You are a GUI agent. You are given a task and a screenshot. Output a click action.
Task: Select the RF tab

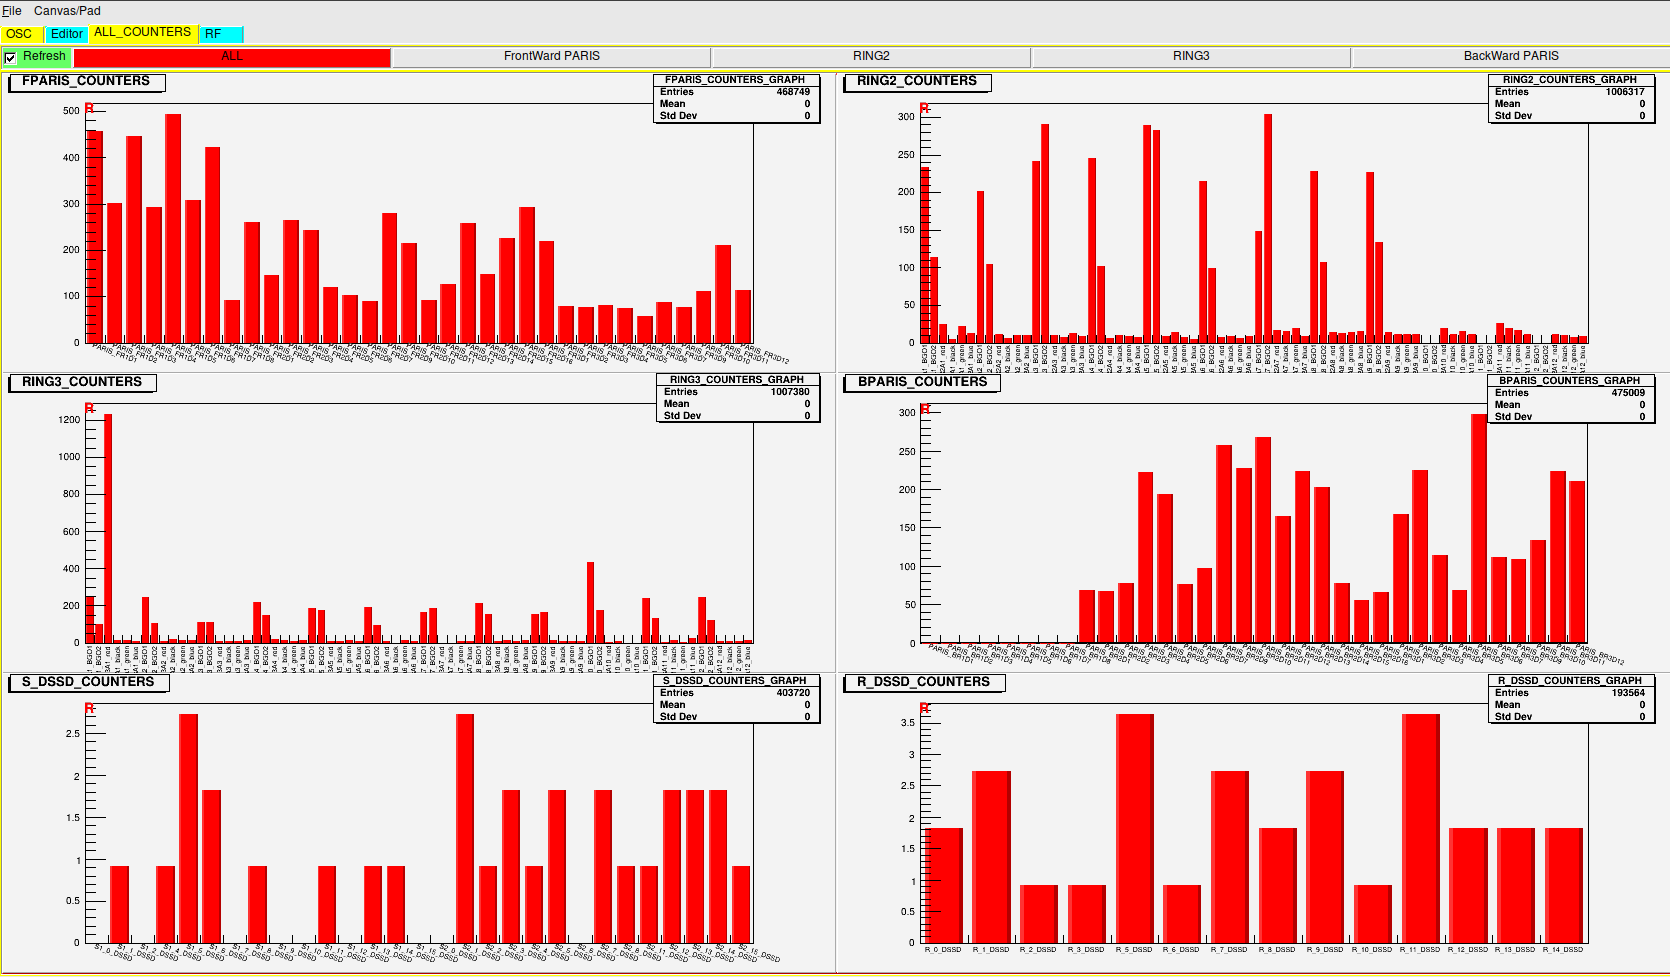(218, 34)
